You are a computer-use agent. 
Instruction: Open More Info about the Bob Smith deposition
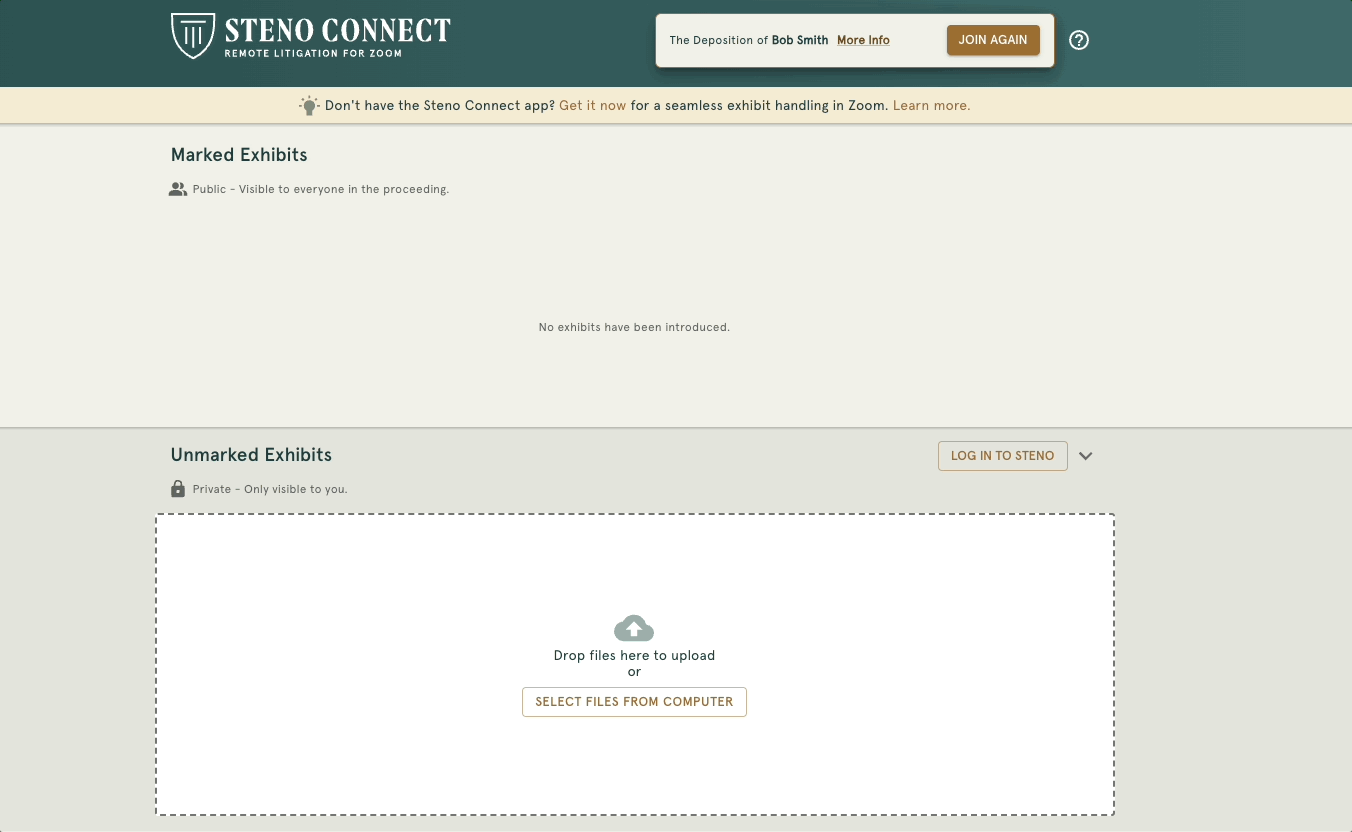pyautogui.click(x=862, y=40)
